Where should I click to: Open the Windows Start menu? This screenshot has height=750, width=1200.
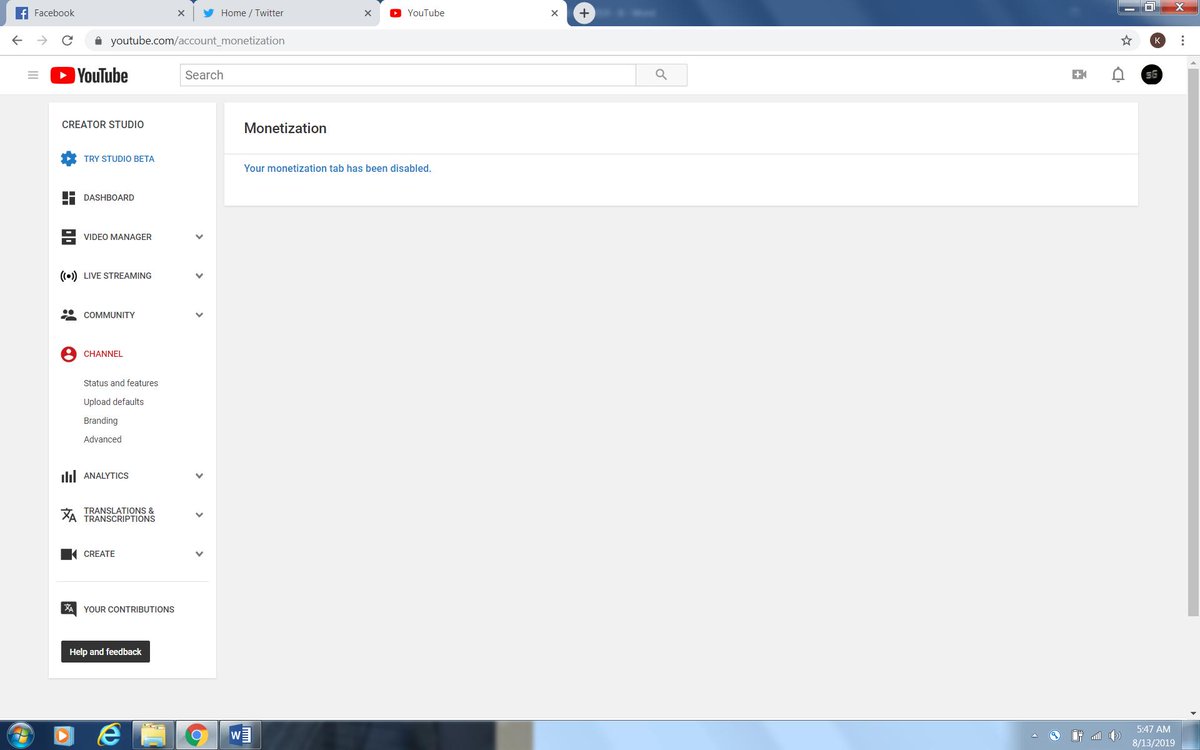pyautogui.click(x=20, y=735)
